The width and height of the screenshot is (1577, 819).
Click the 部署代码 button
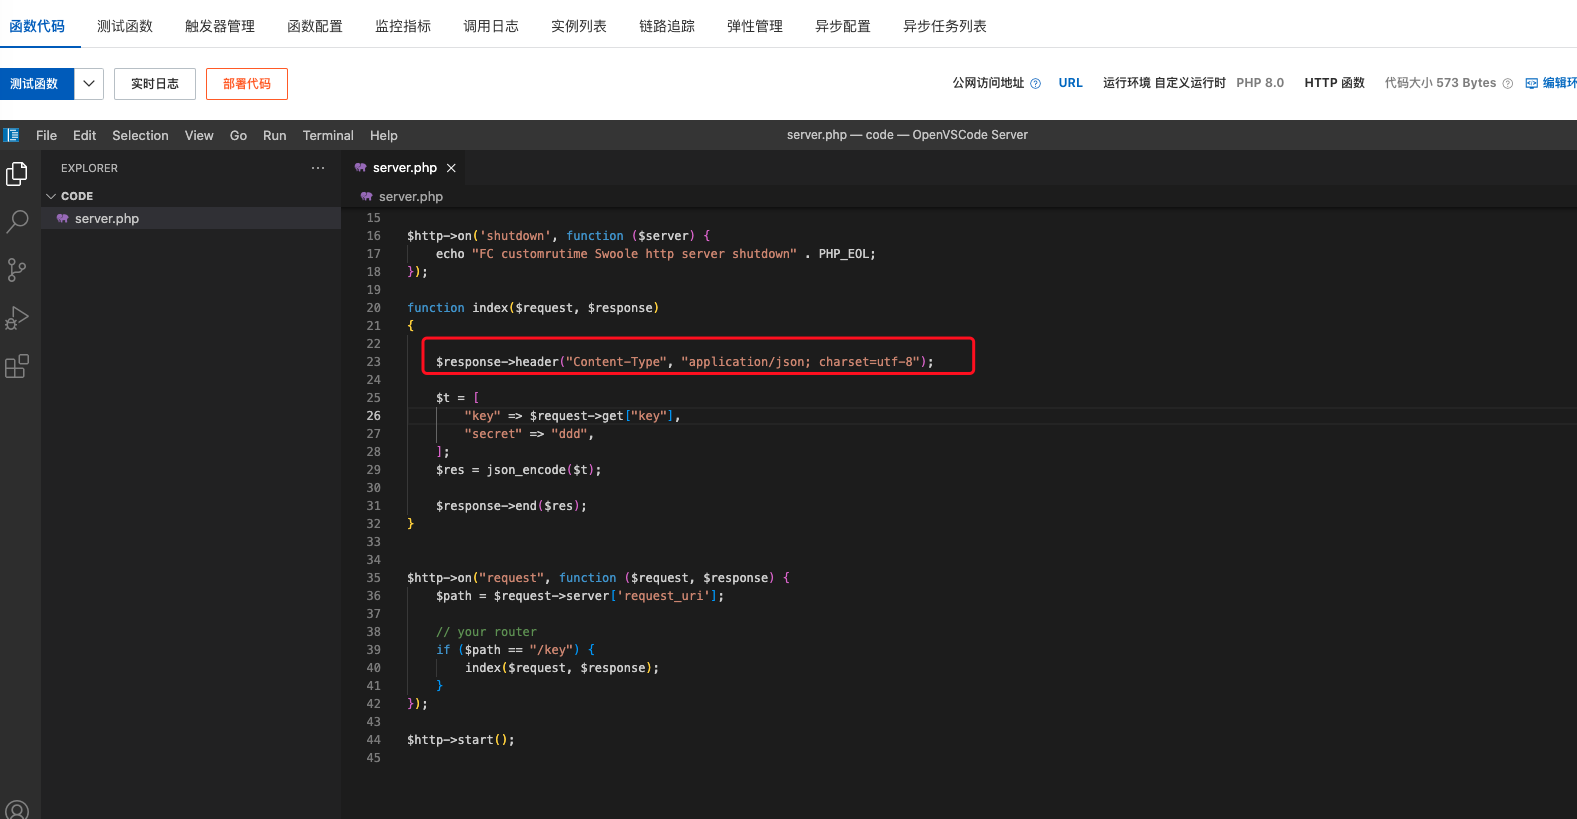coord(247,84)
